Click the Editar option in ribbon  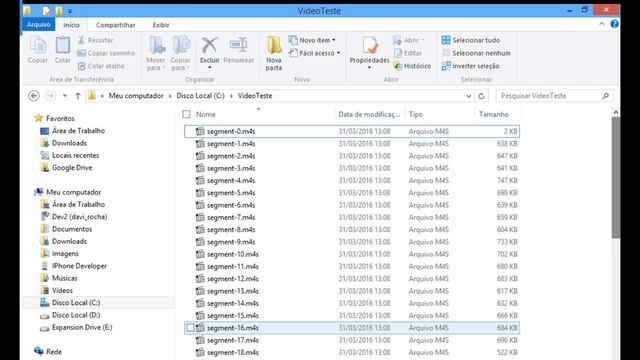(x=408, y=53)
